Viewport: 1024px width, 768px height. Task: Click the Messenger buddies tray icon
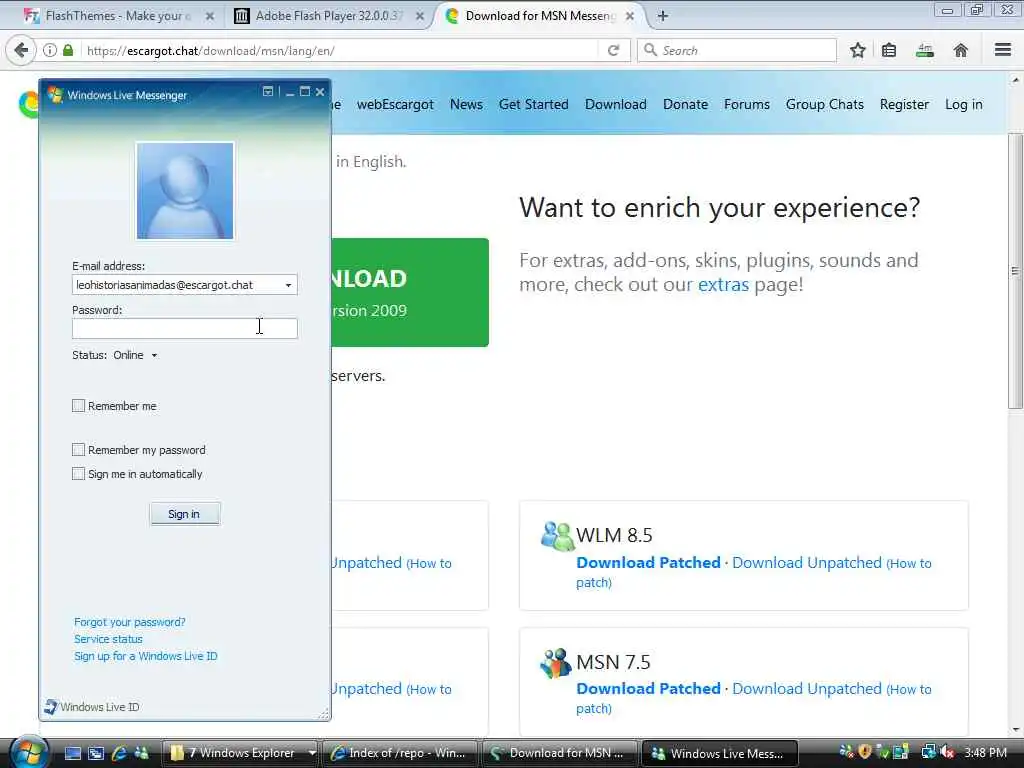pos(846,752)
